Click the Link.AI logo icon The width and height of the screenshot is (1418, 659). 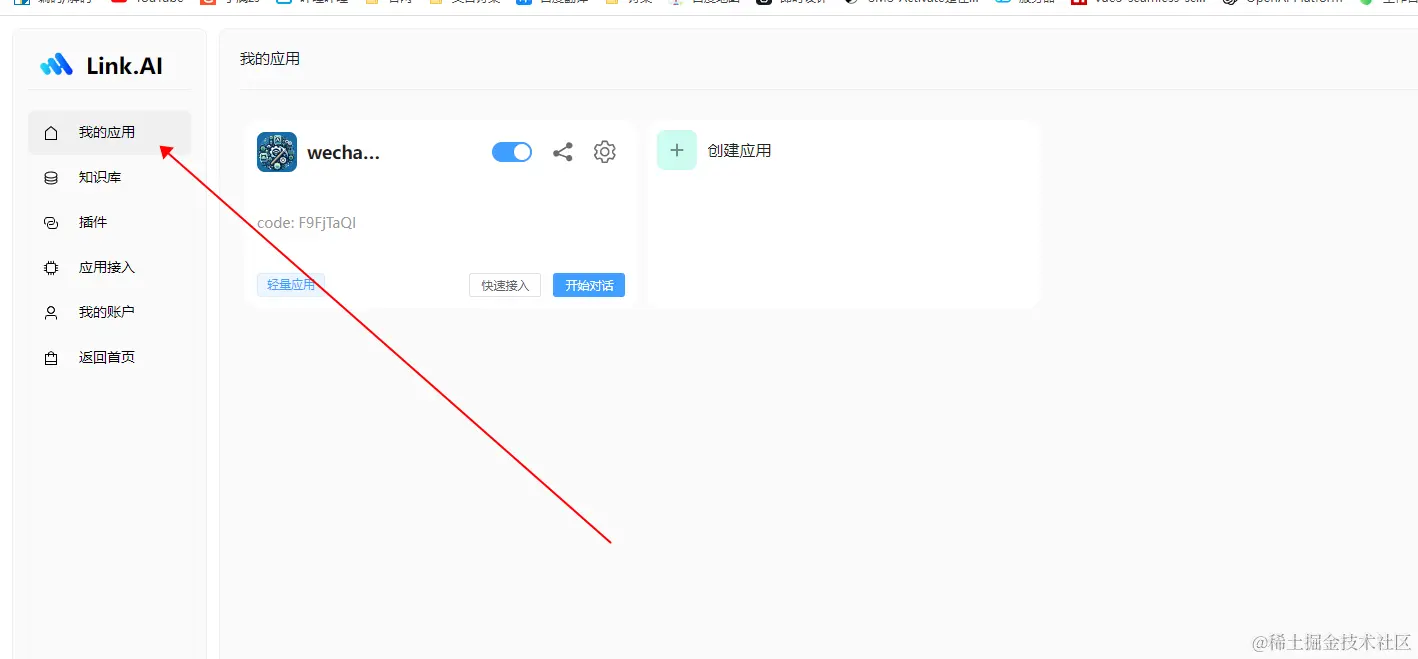54,63
